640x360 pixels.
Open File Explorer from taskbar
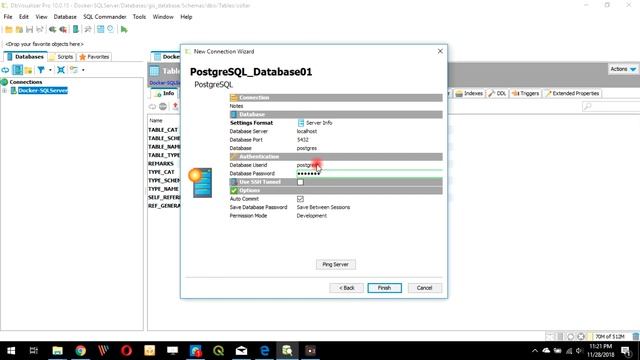click(x=58, y=351)
